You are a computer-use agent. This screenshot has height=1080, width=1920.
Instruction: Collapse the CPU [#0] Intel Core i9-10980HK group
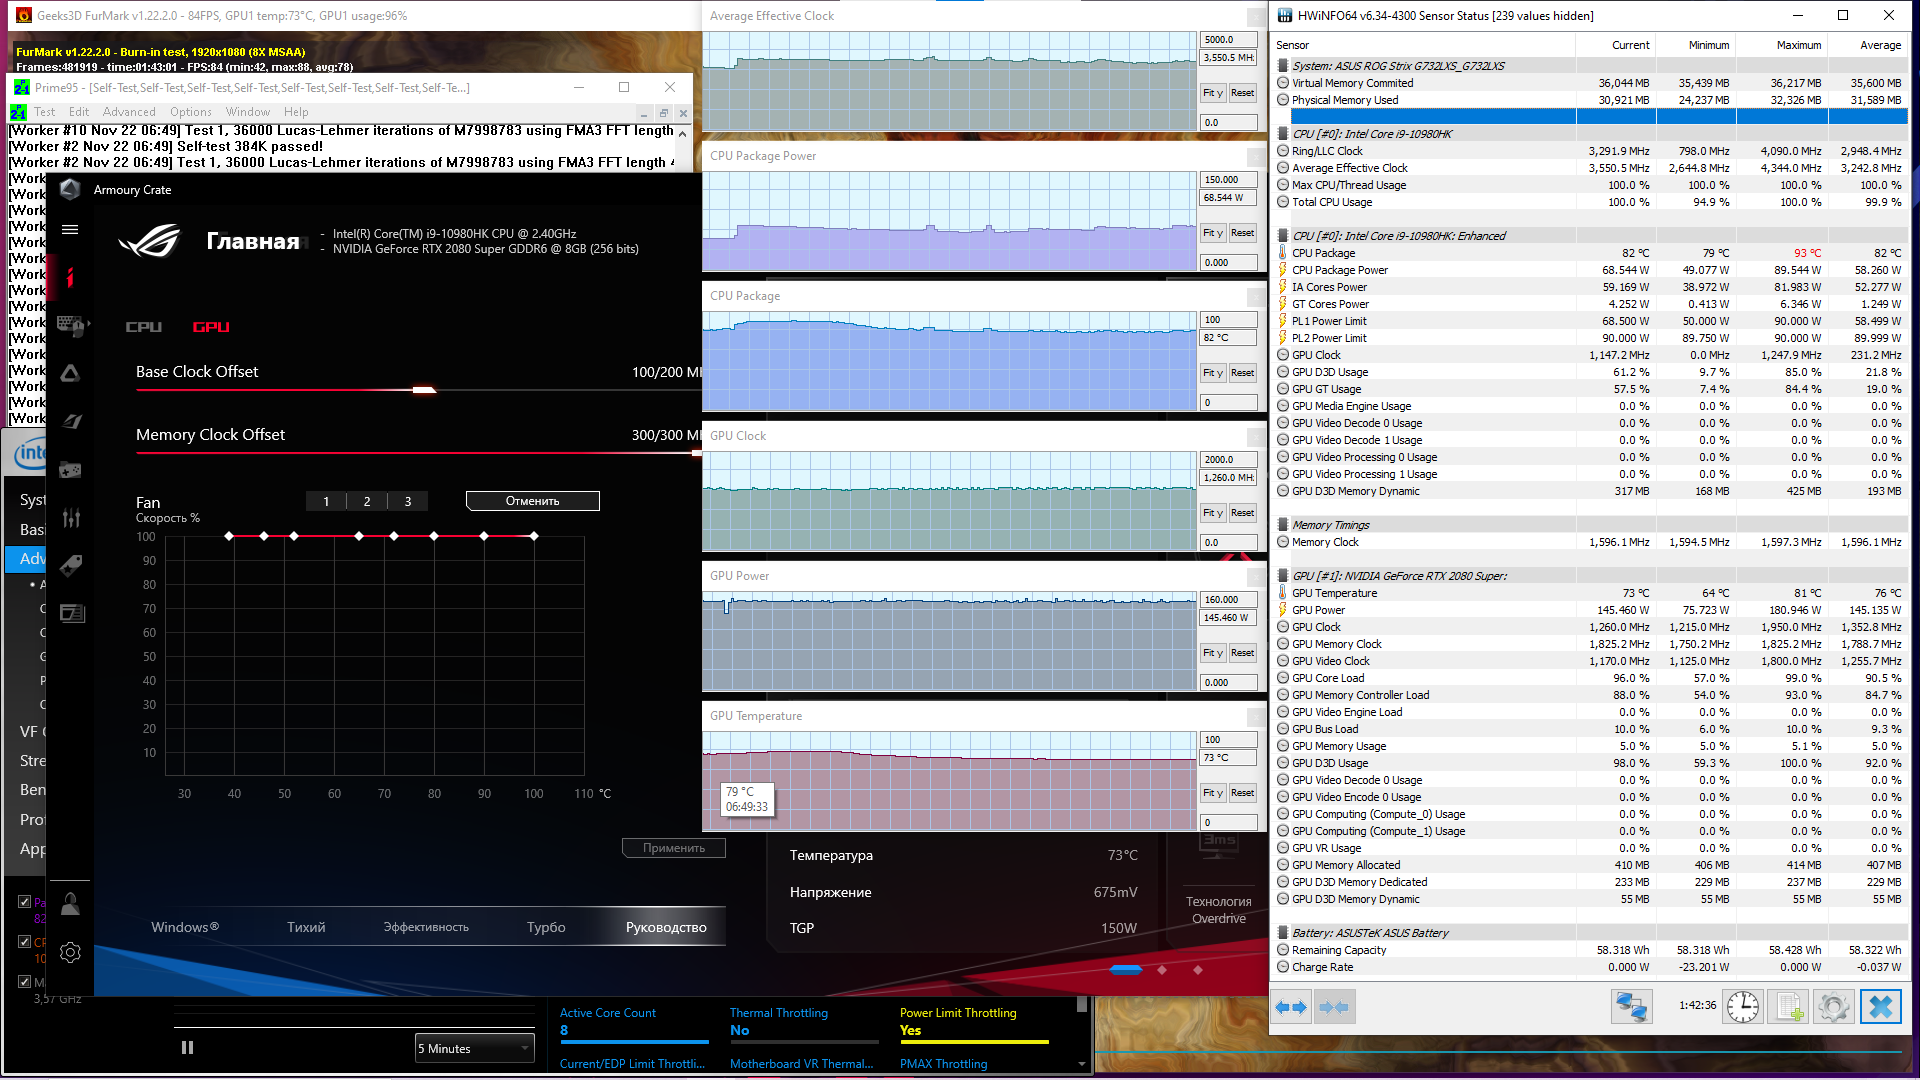pos(1283,134)
